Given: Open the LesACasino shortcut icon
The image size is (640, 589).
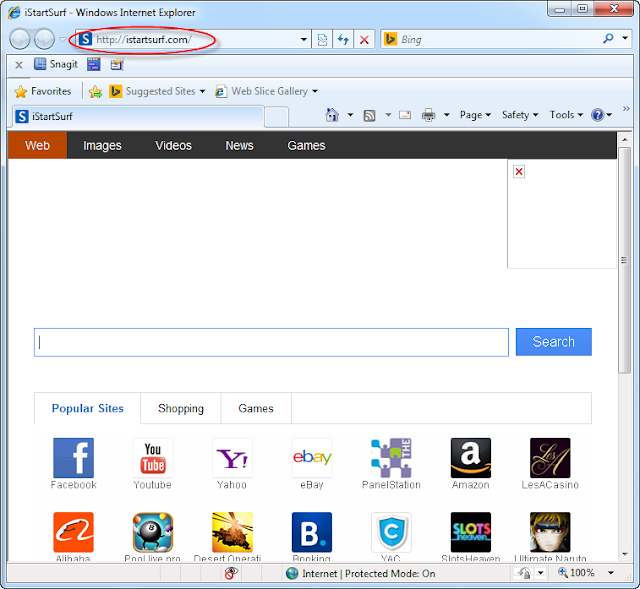Looking at the screenshot, I should (x=550, y=458).
